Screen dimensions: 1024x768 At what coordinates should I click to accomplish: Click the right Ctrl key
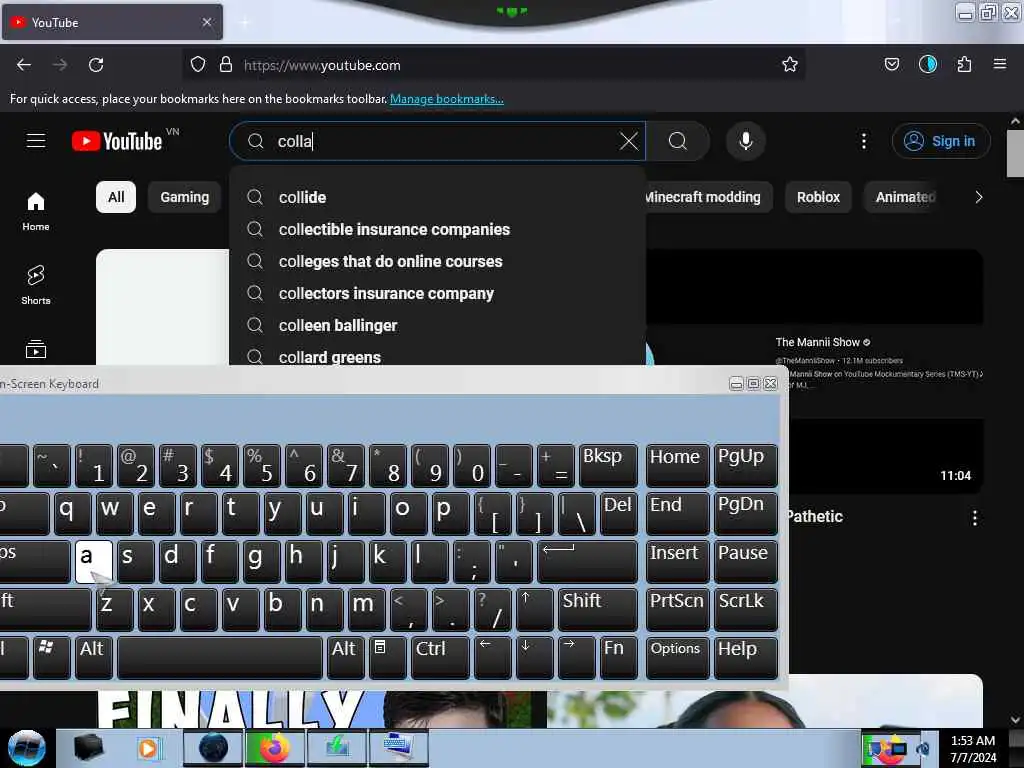coord(440,656)
